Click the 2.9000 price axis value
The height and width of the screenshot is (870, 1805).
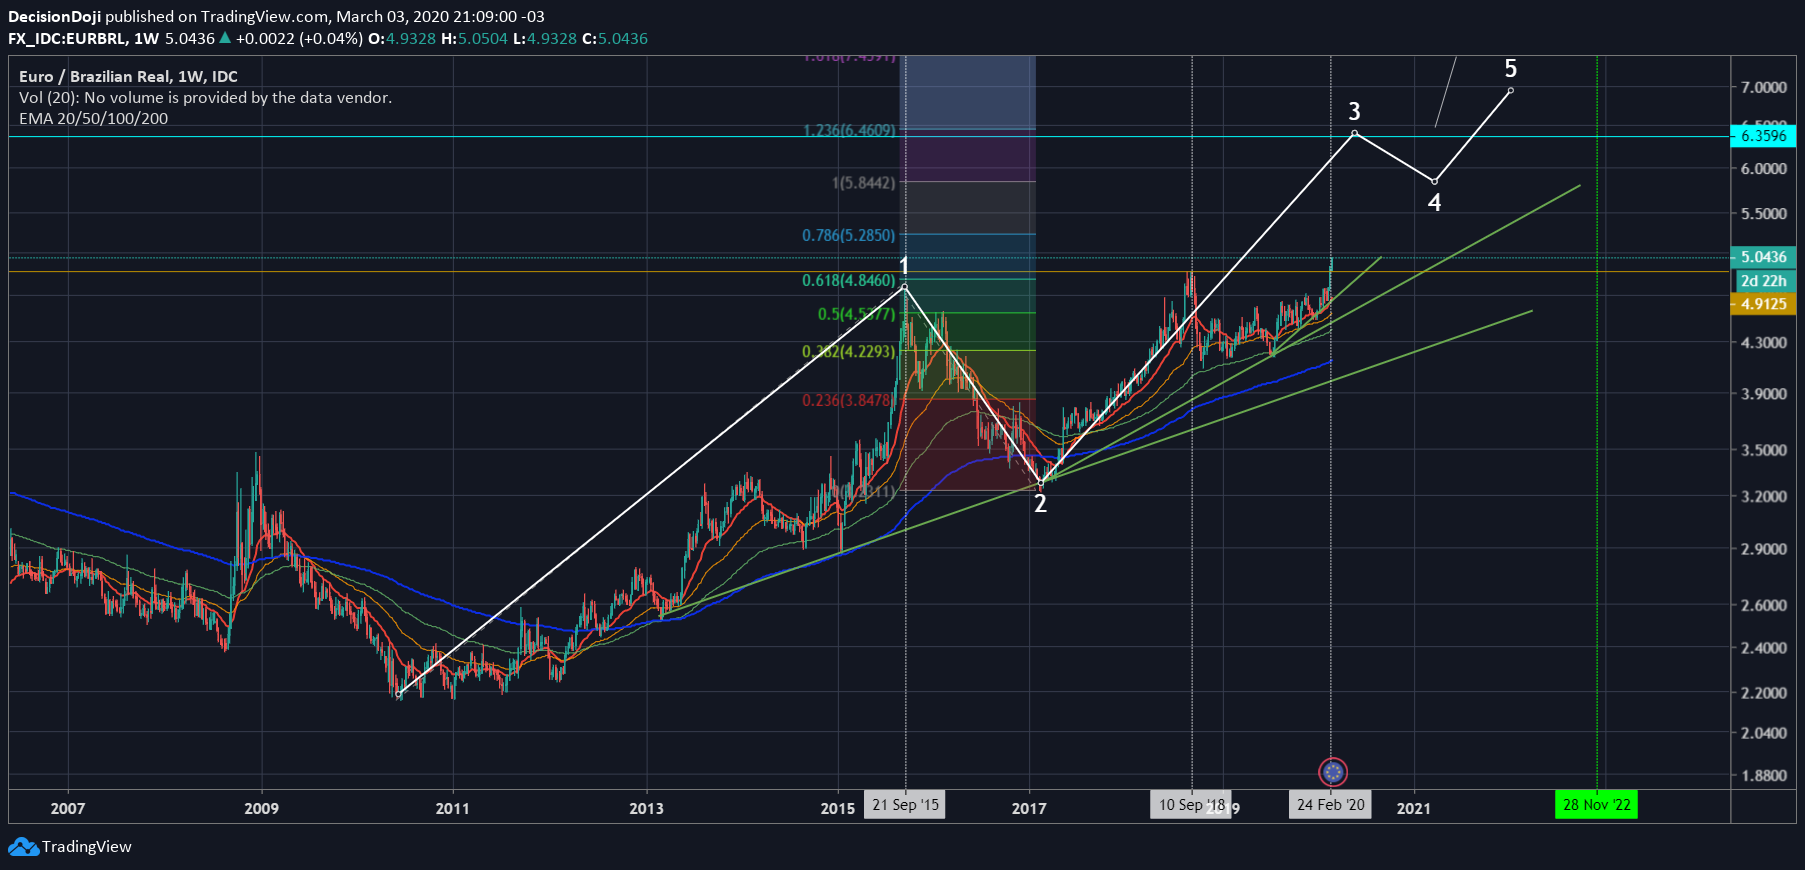click(x=1764, y=549)
